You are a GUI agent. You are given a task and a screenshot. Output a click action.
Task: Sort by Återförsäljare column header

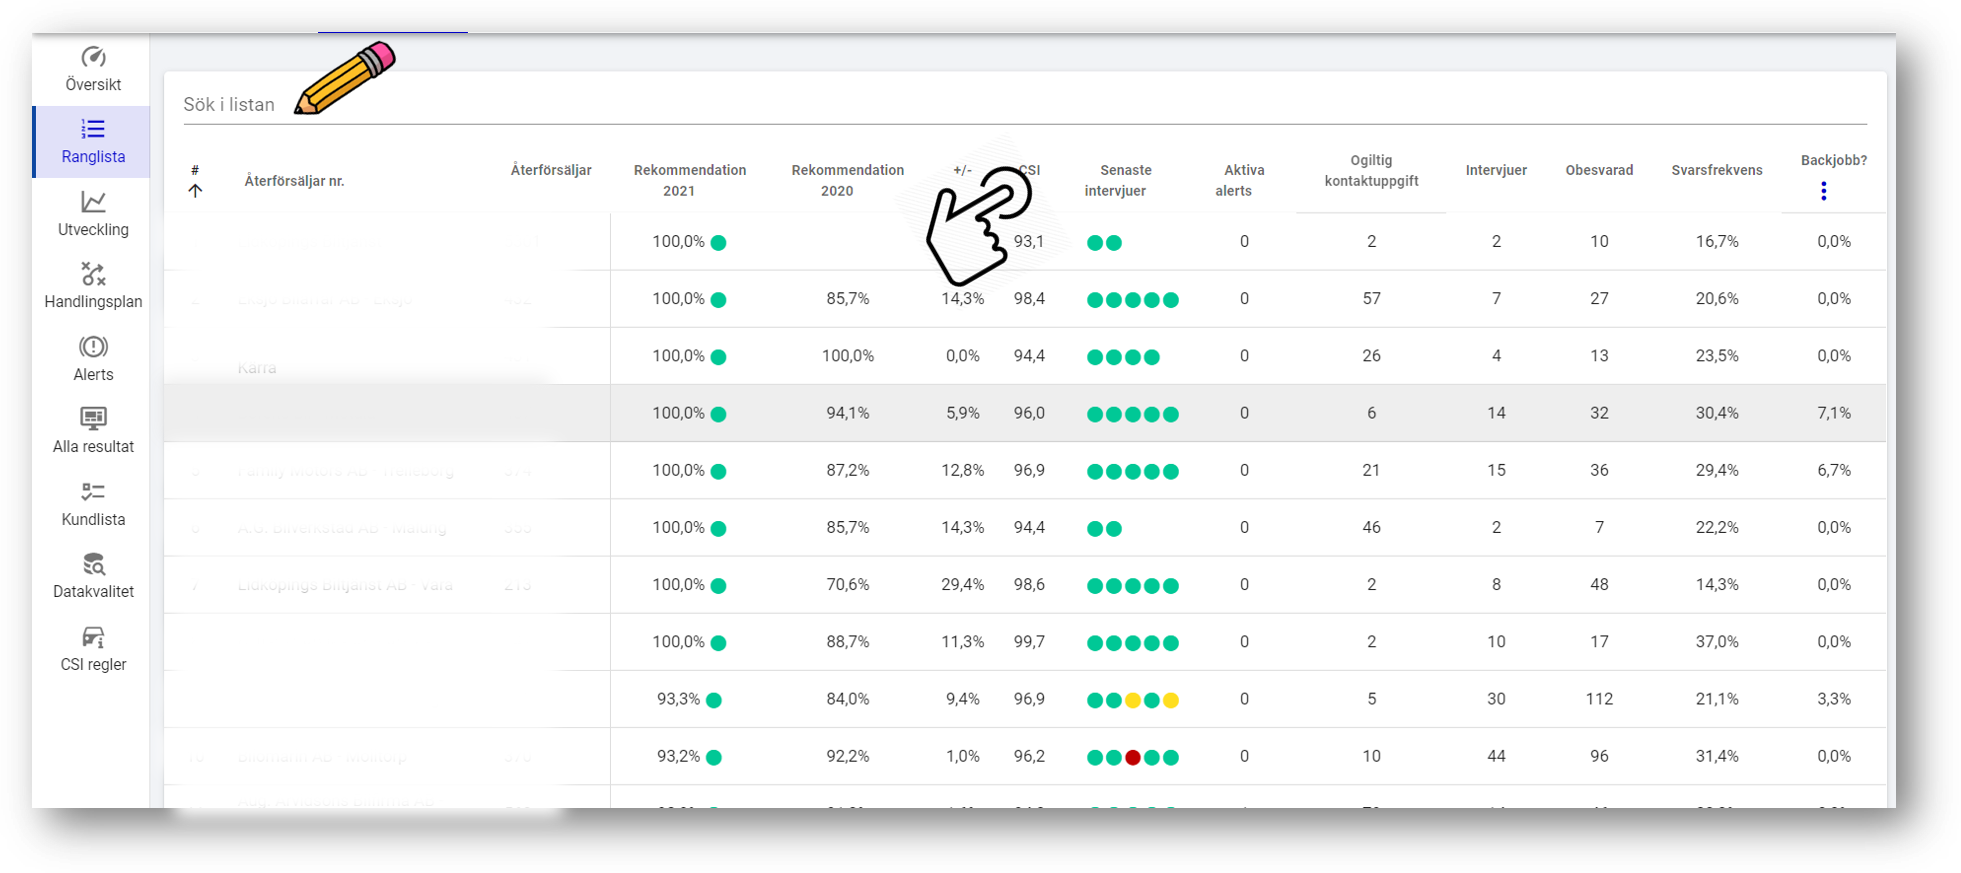pos(551,170)
